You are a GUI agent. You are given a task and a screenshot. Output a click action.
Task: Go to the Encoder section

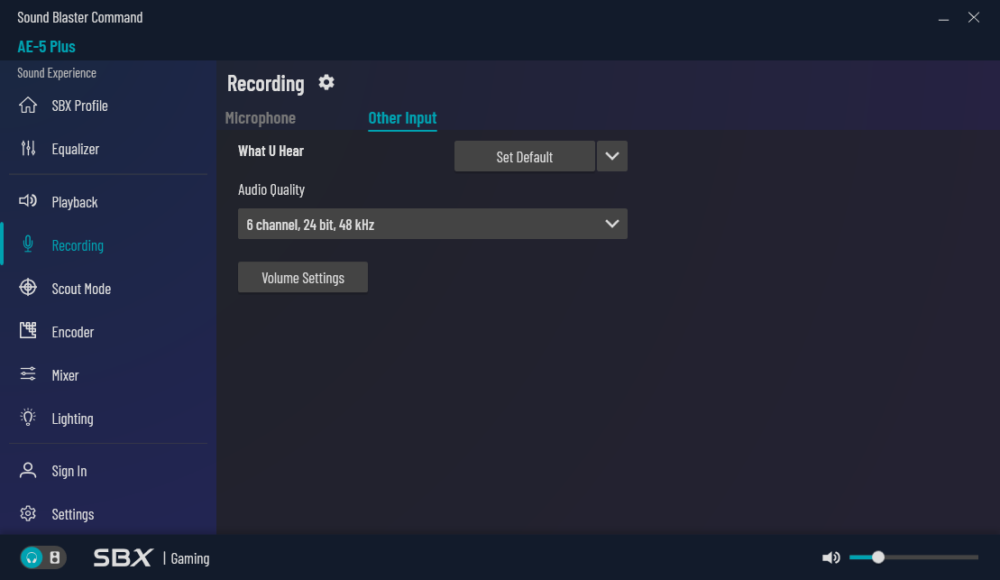click(73, 332)
